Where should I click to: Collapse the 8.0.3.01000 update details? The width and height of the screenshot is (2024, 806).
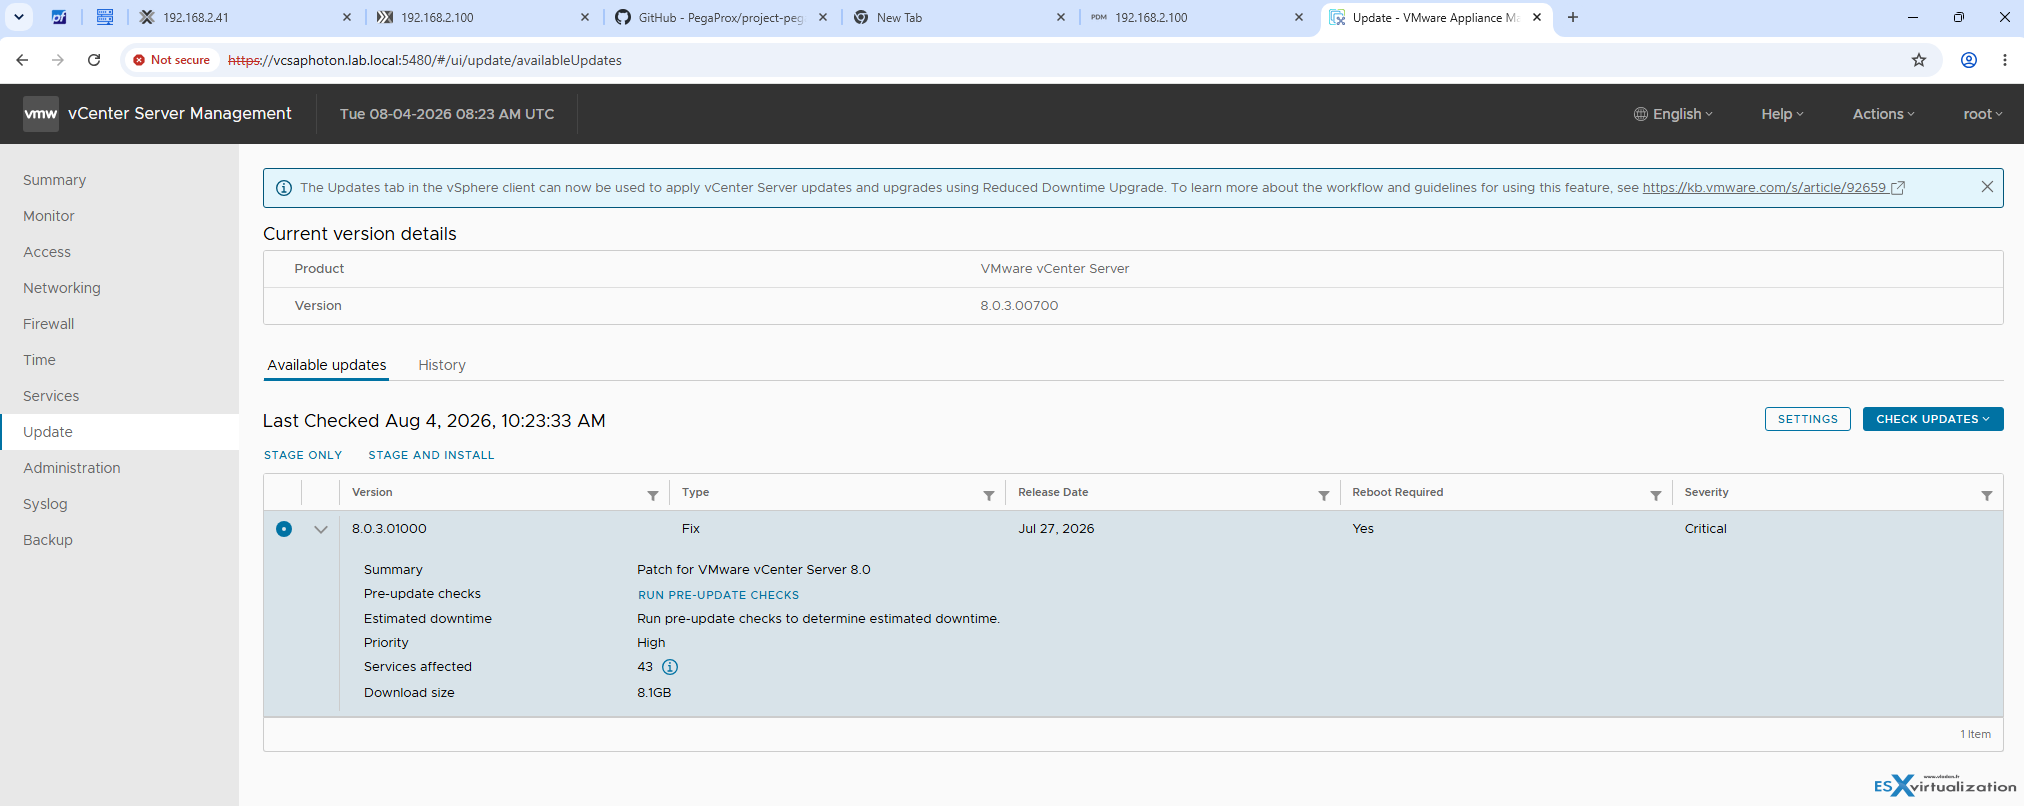point(321,529)
